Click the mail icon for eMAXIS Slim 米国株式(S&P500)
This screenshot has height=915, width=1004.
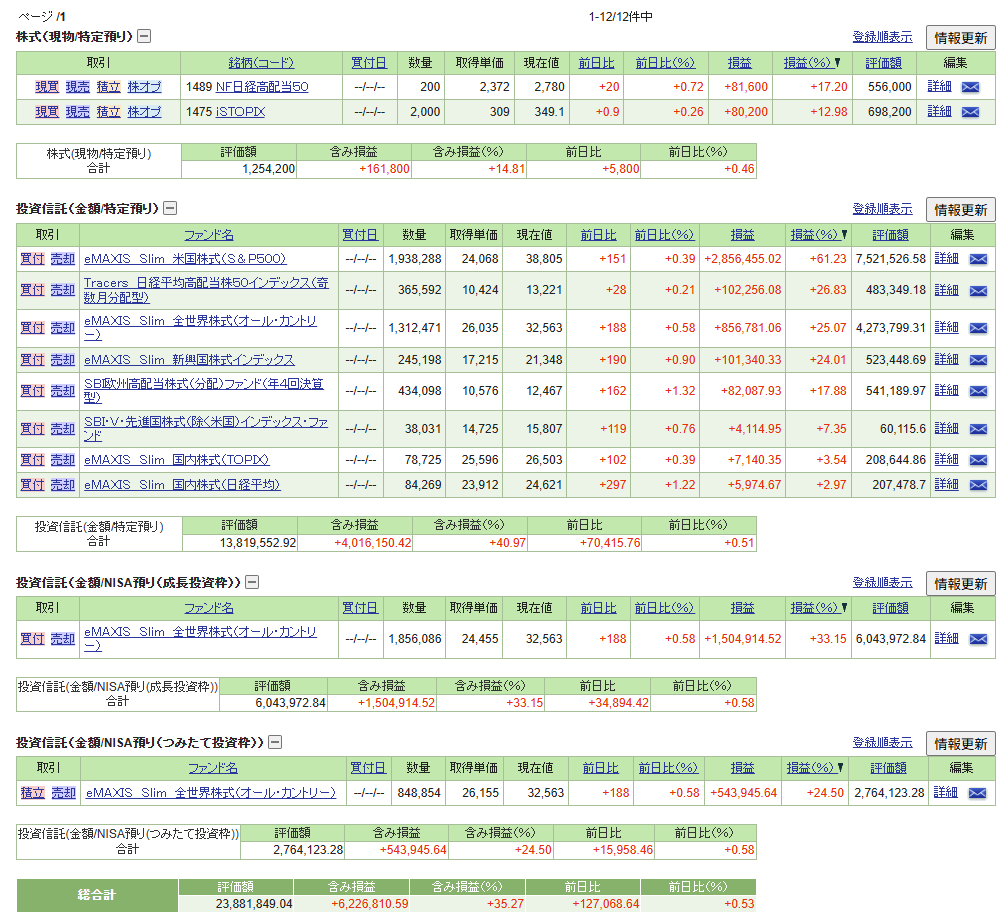click(977, 259)
